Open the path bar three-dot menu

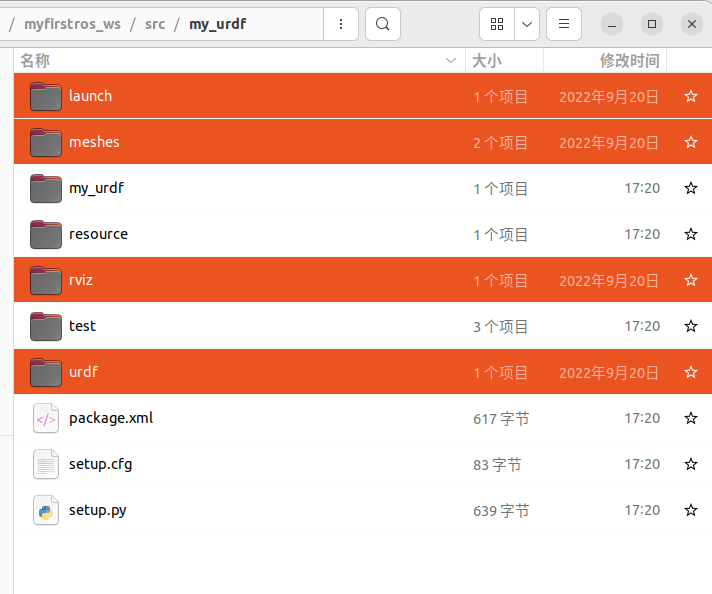pyautogui.click(x=341, y=24)
